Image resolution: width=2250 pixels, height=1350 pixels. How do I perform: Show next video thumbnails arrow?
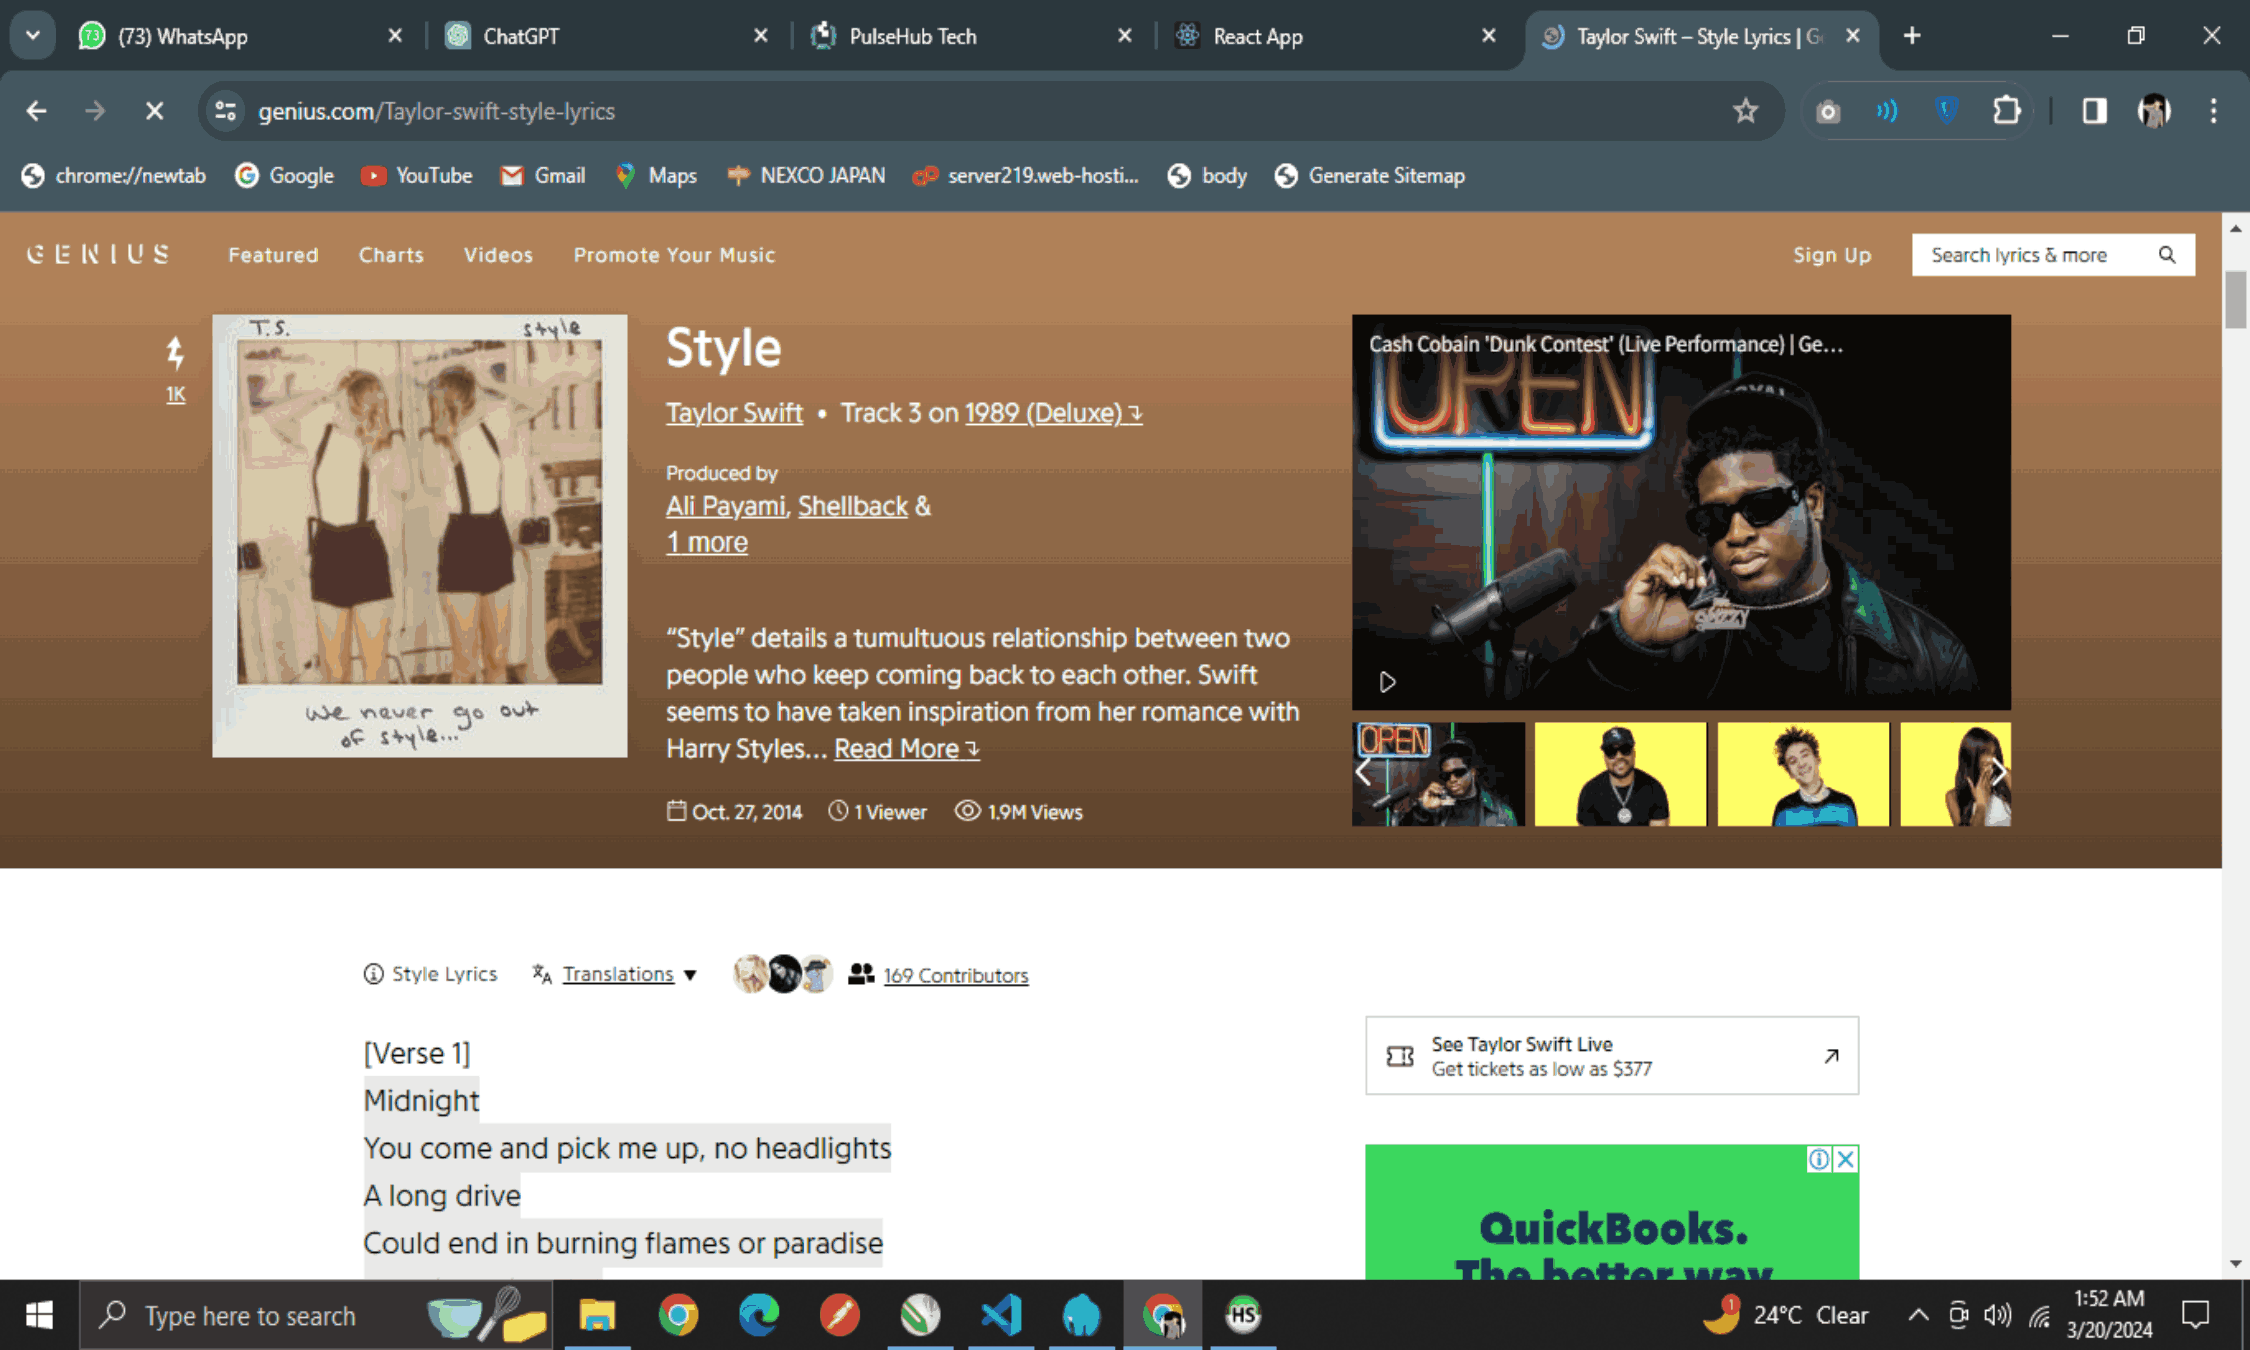[1998, 773]
